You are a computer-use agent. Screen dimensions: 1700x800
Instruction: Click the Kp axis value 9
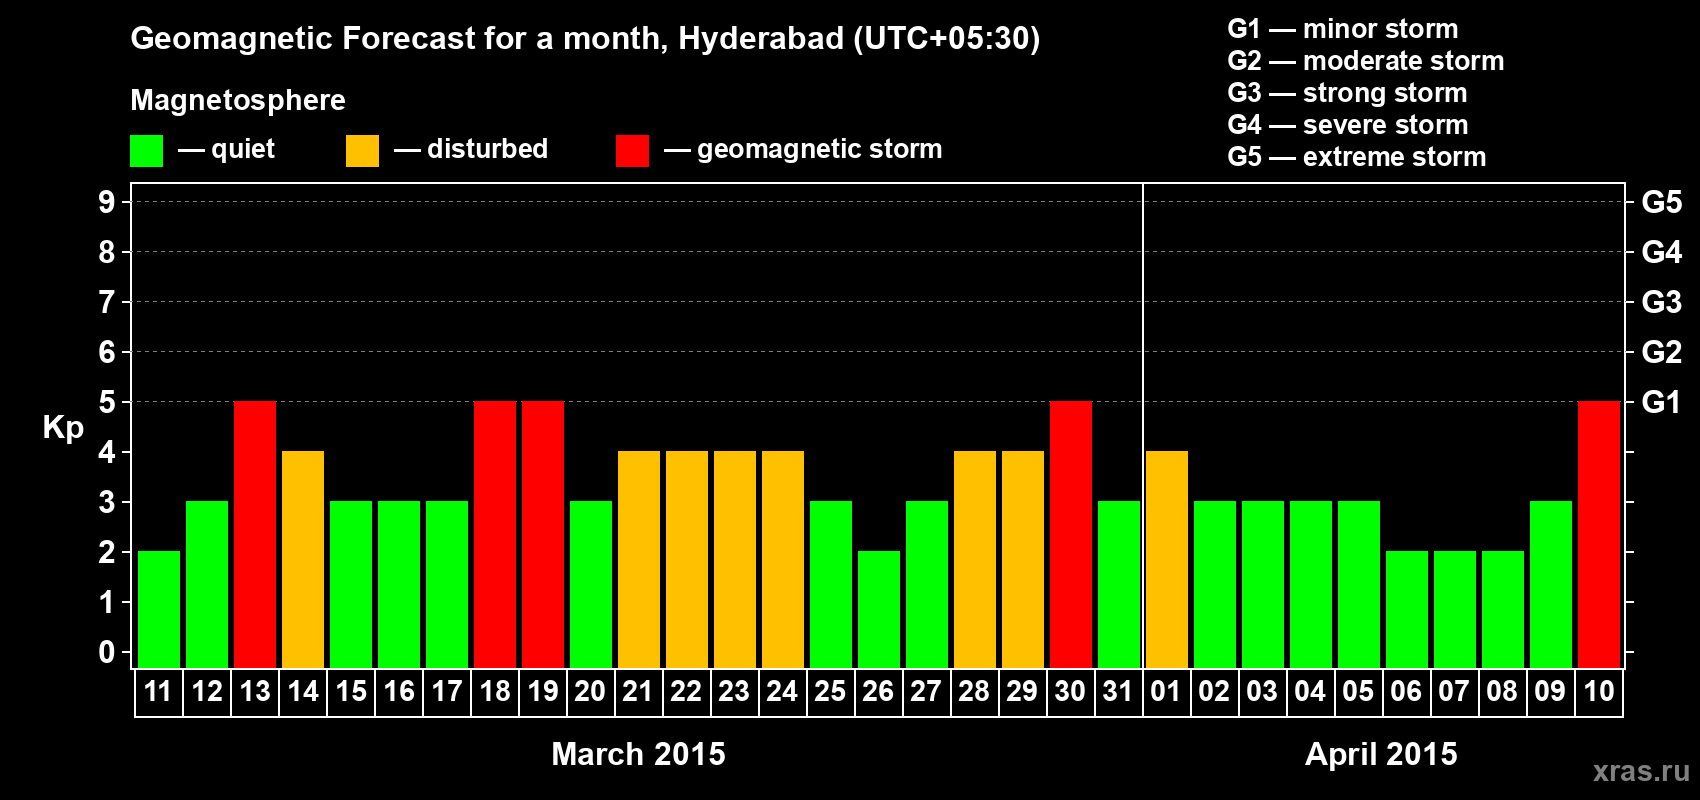coord(107,202)
